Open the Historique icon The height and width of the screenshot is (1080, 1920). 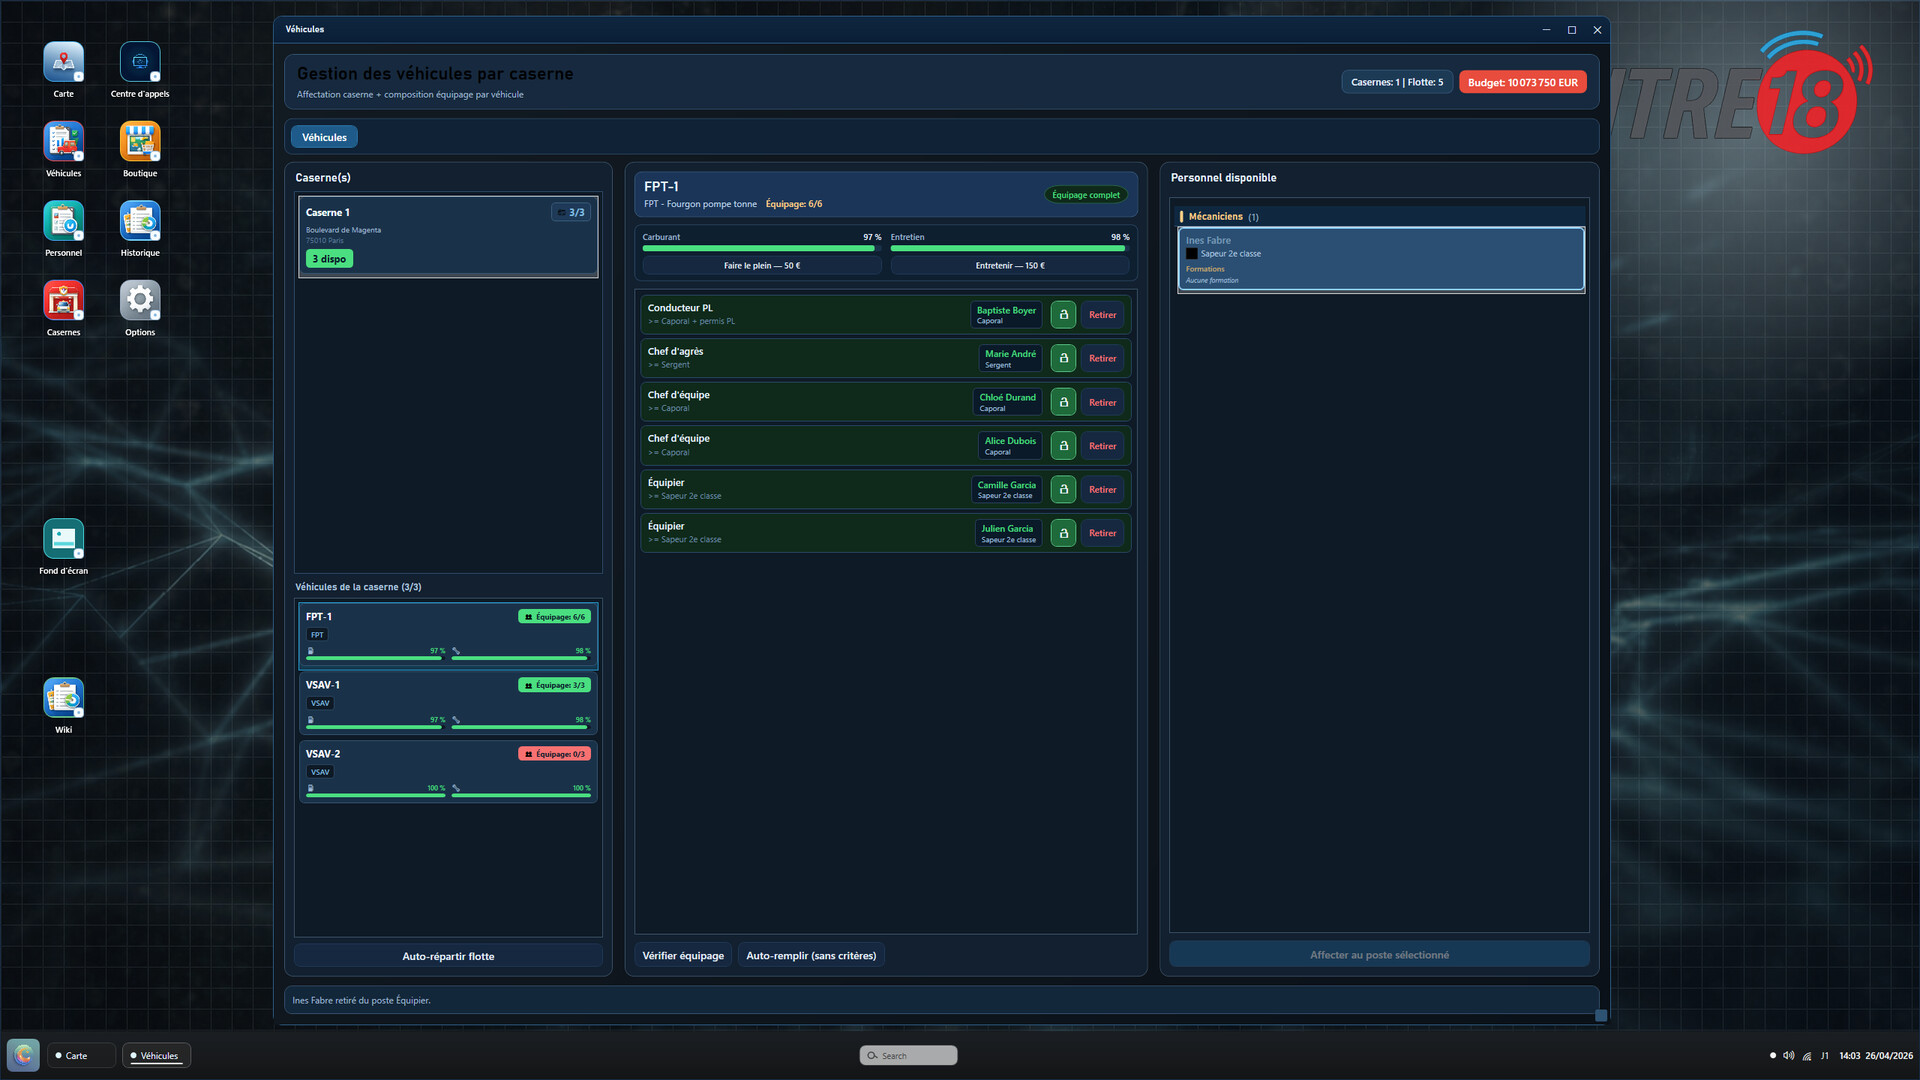click(x=140, y=229)
